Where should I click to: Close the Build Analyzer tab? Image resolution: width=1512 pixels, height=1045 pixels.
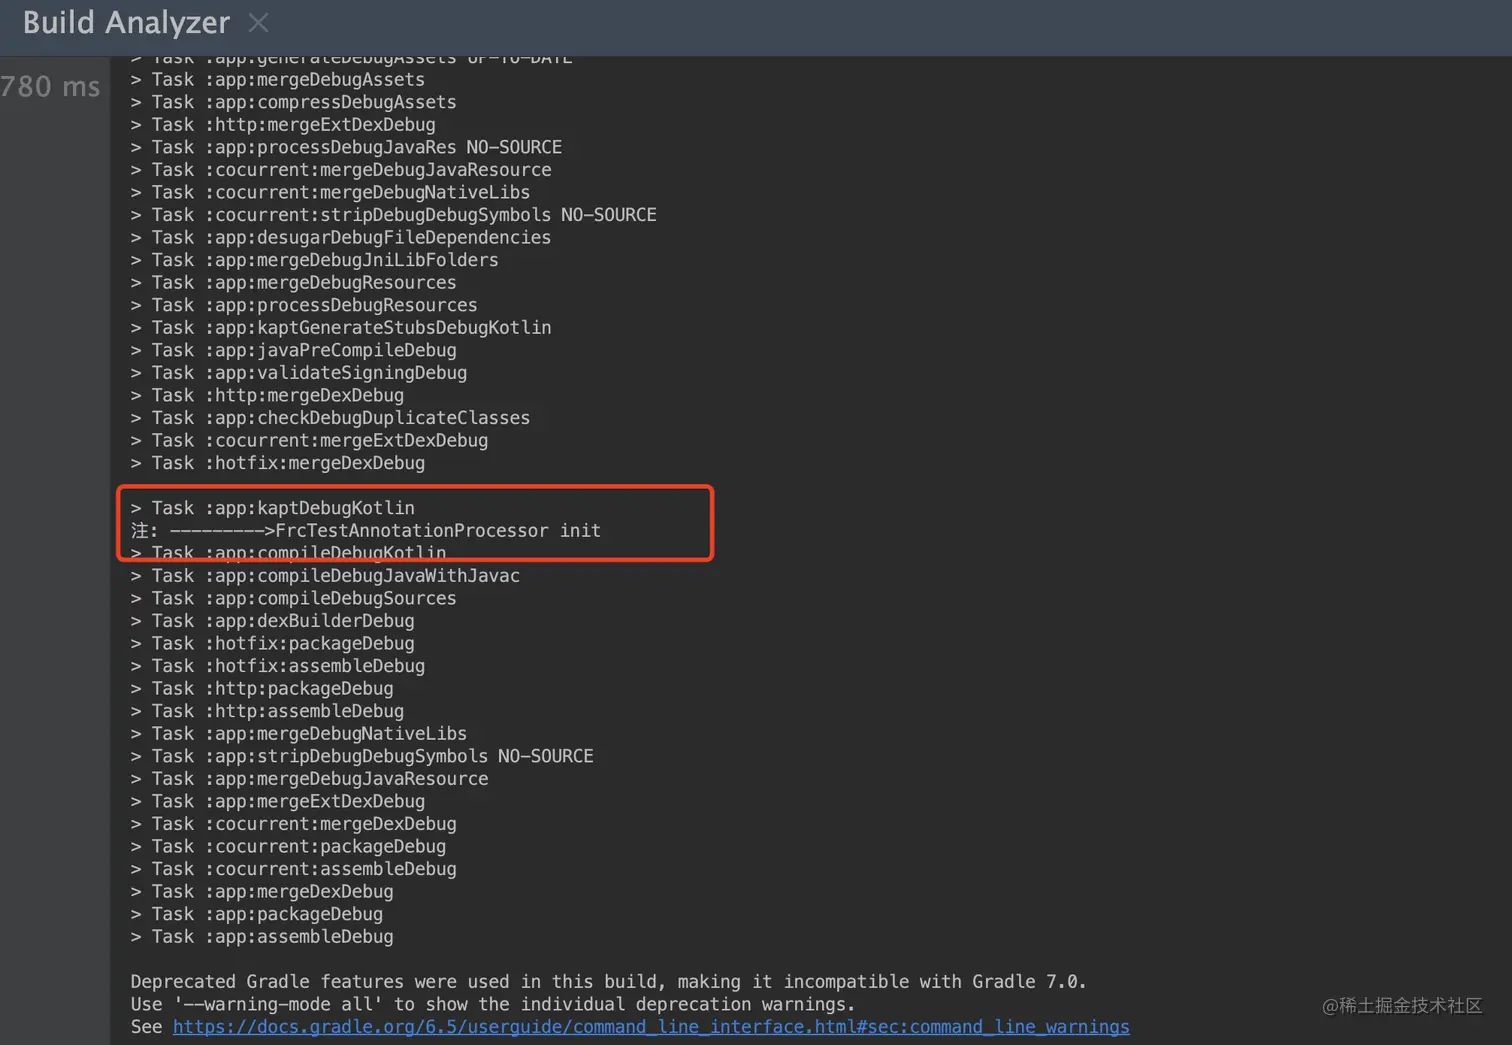click(x=258, y=22)
